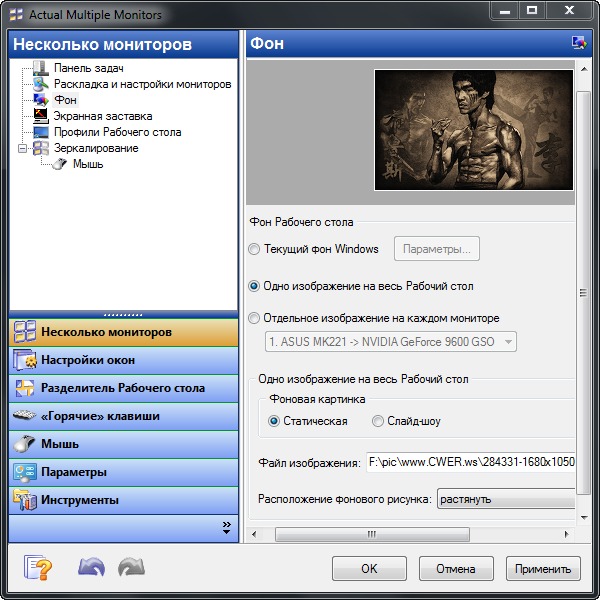Viewport: 600px width, 600px height.
Task: Choose the Слайд-шоу radio button
Action: point(377,421)
